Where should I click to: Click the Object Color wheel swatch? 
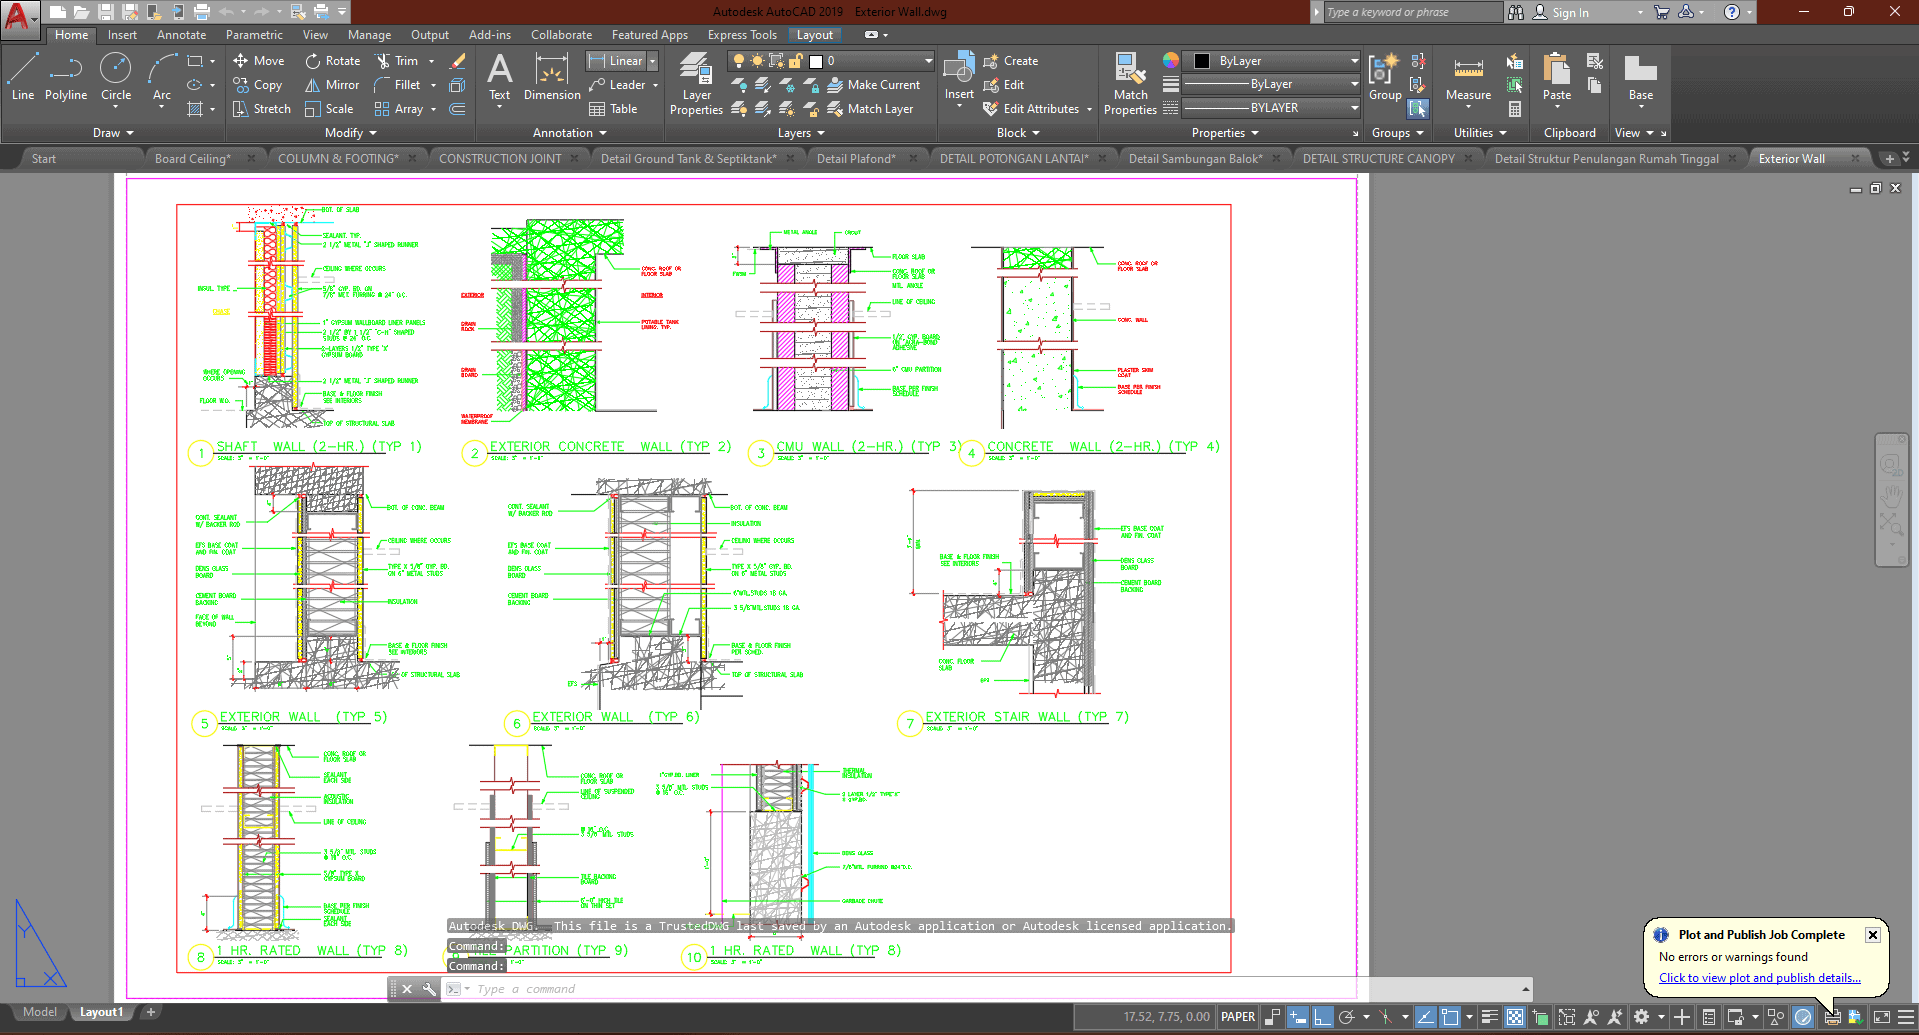pyautogui.click(x=1170, y=61)
